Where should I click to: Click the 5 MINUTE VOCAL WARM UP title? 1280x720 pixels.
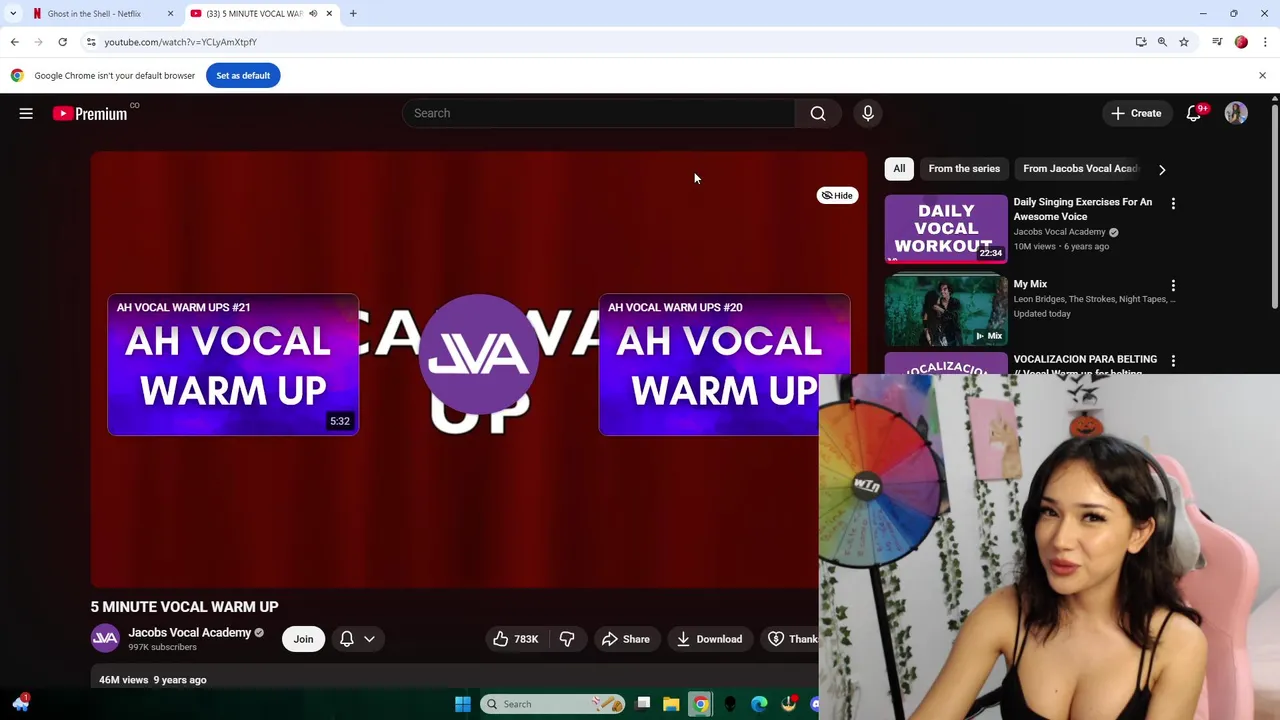[185, 607]
